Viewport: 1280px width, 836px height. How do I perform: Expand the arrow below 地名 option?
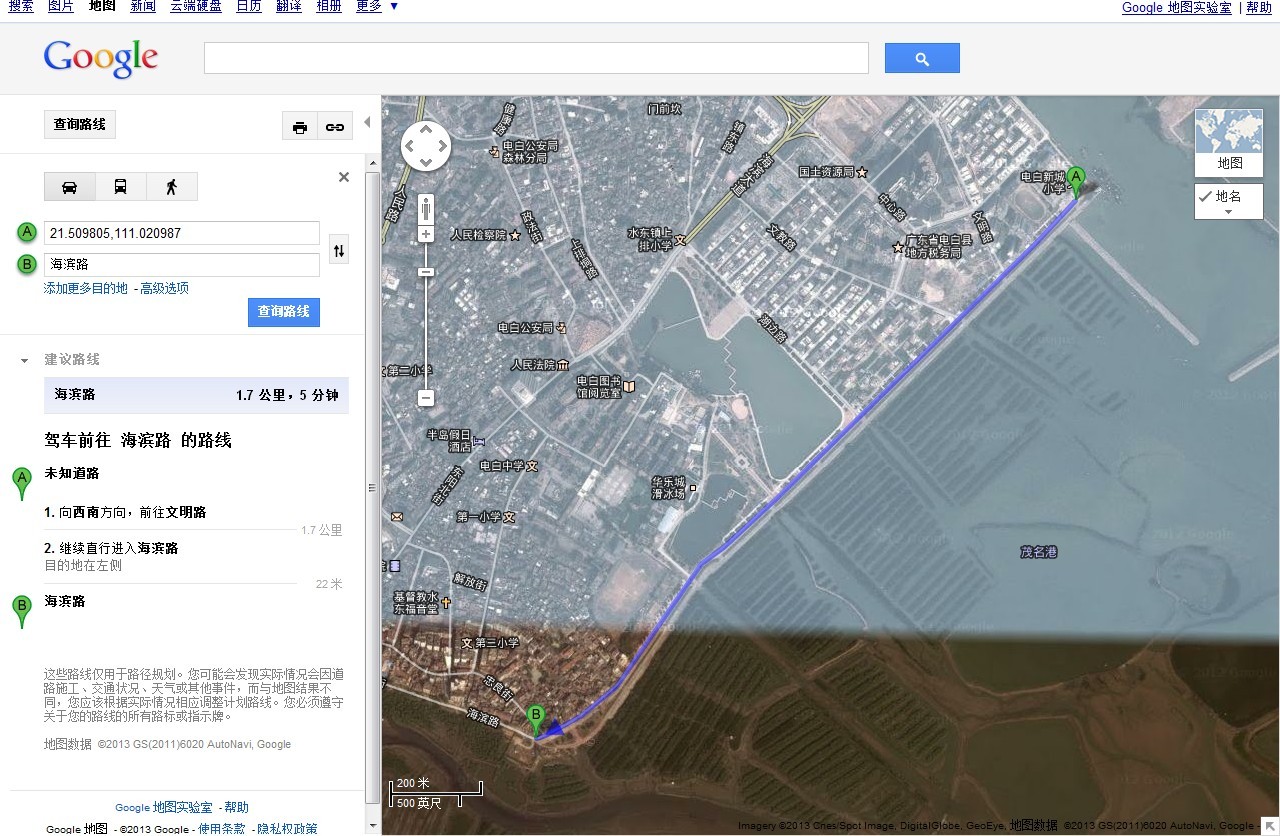(x=1228, y=212)
